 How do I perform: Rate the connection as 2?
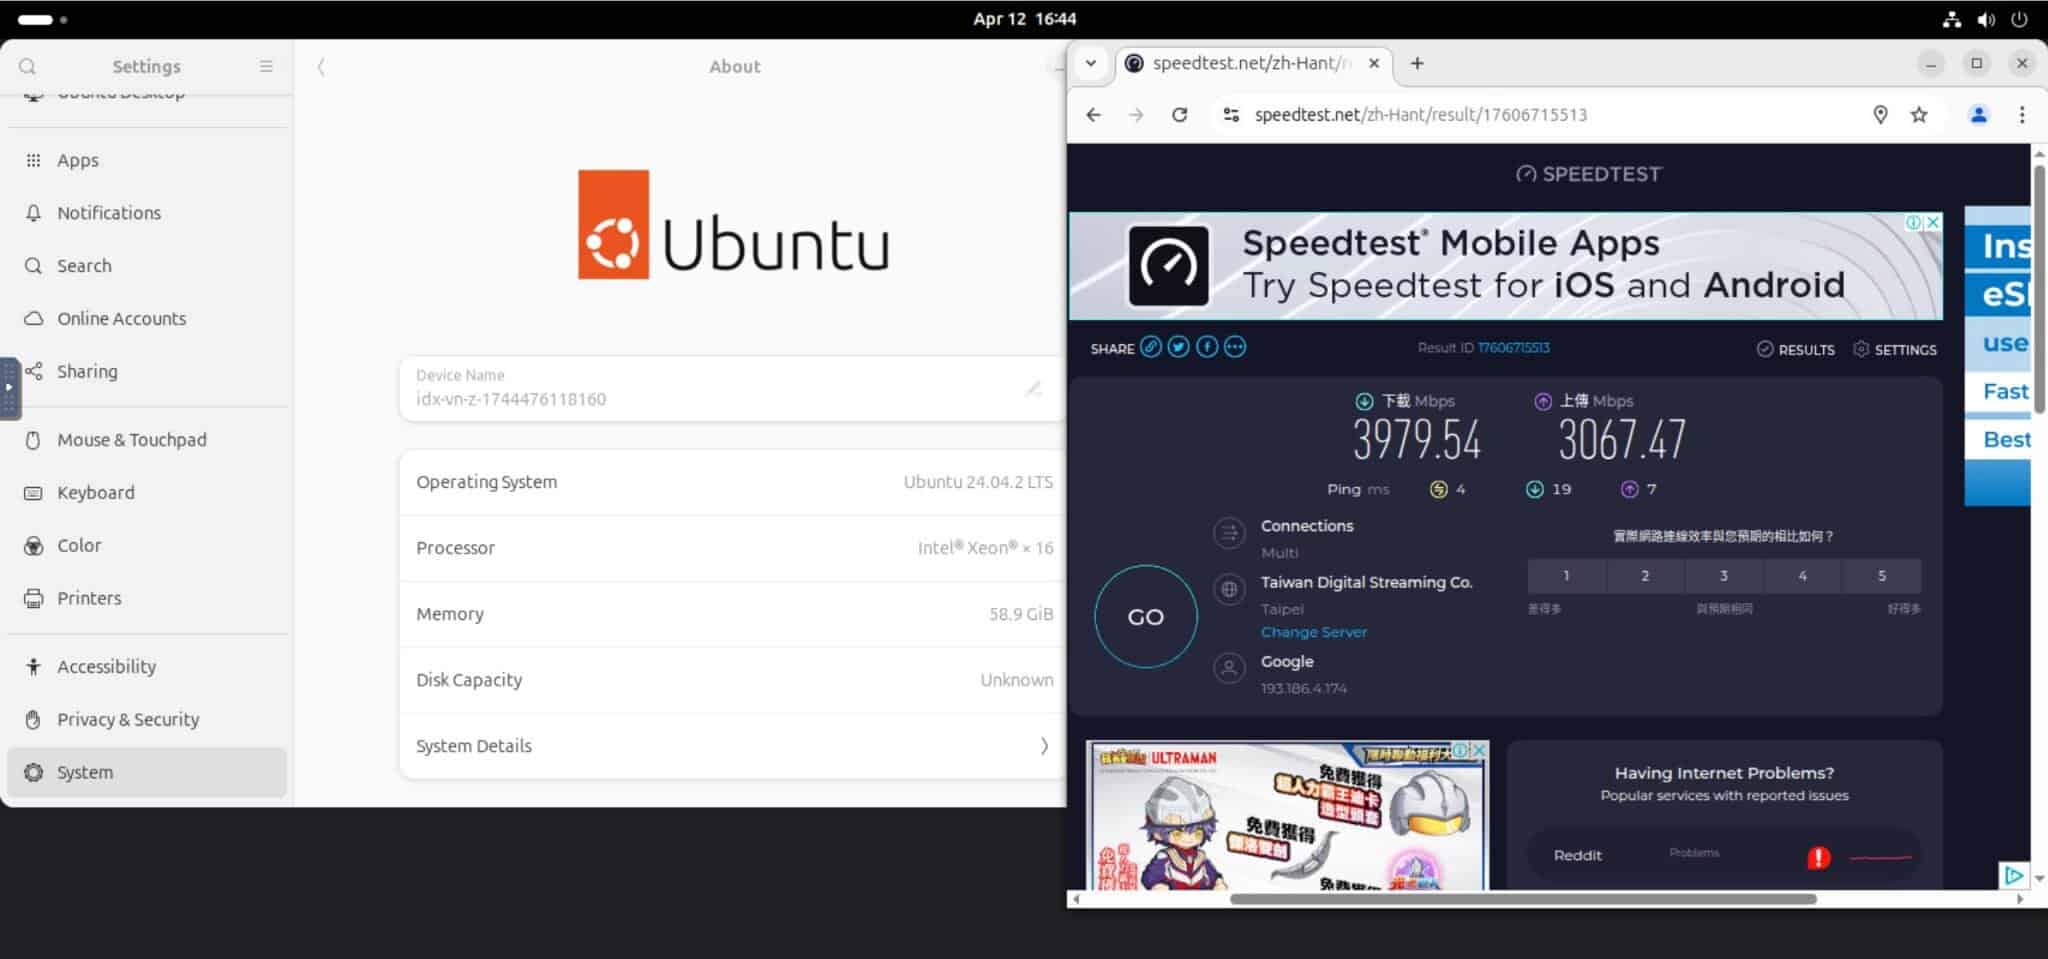[1645, 576]
